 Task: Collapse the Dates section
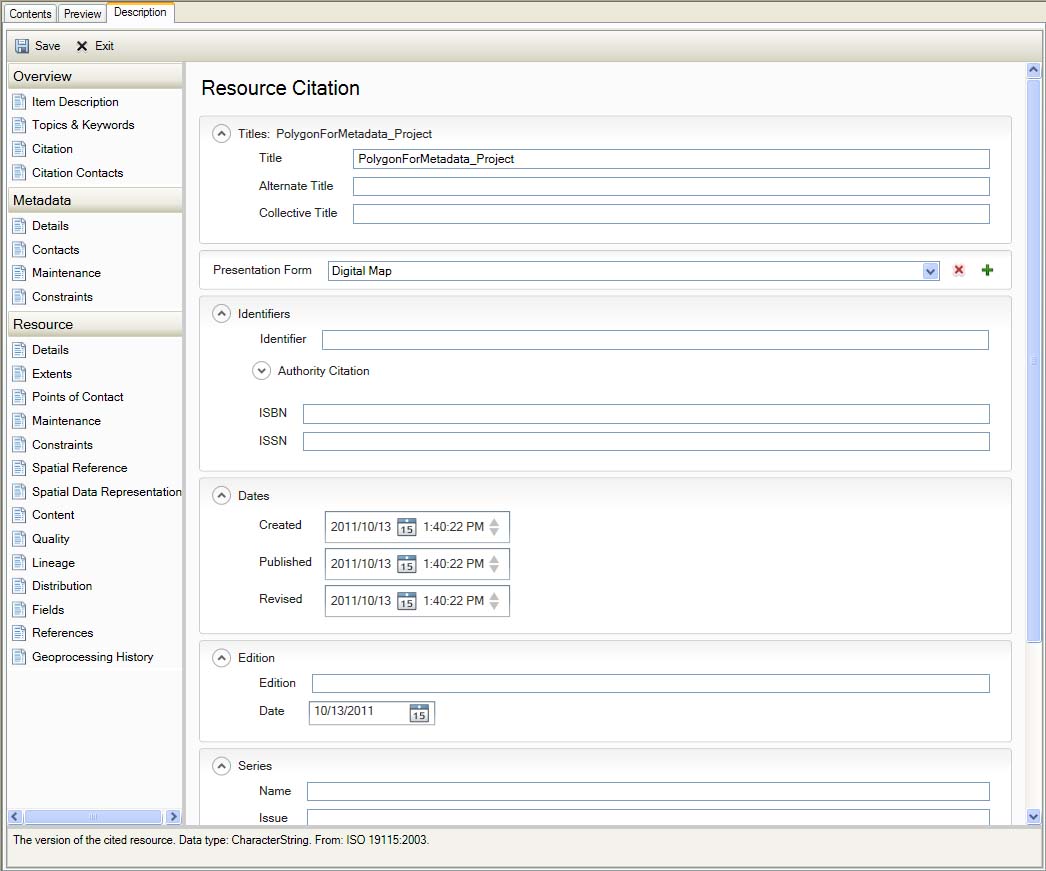[222, 496]
